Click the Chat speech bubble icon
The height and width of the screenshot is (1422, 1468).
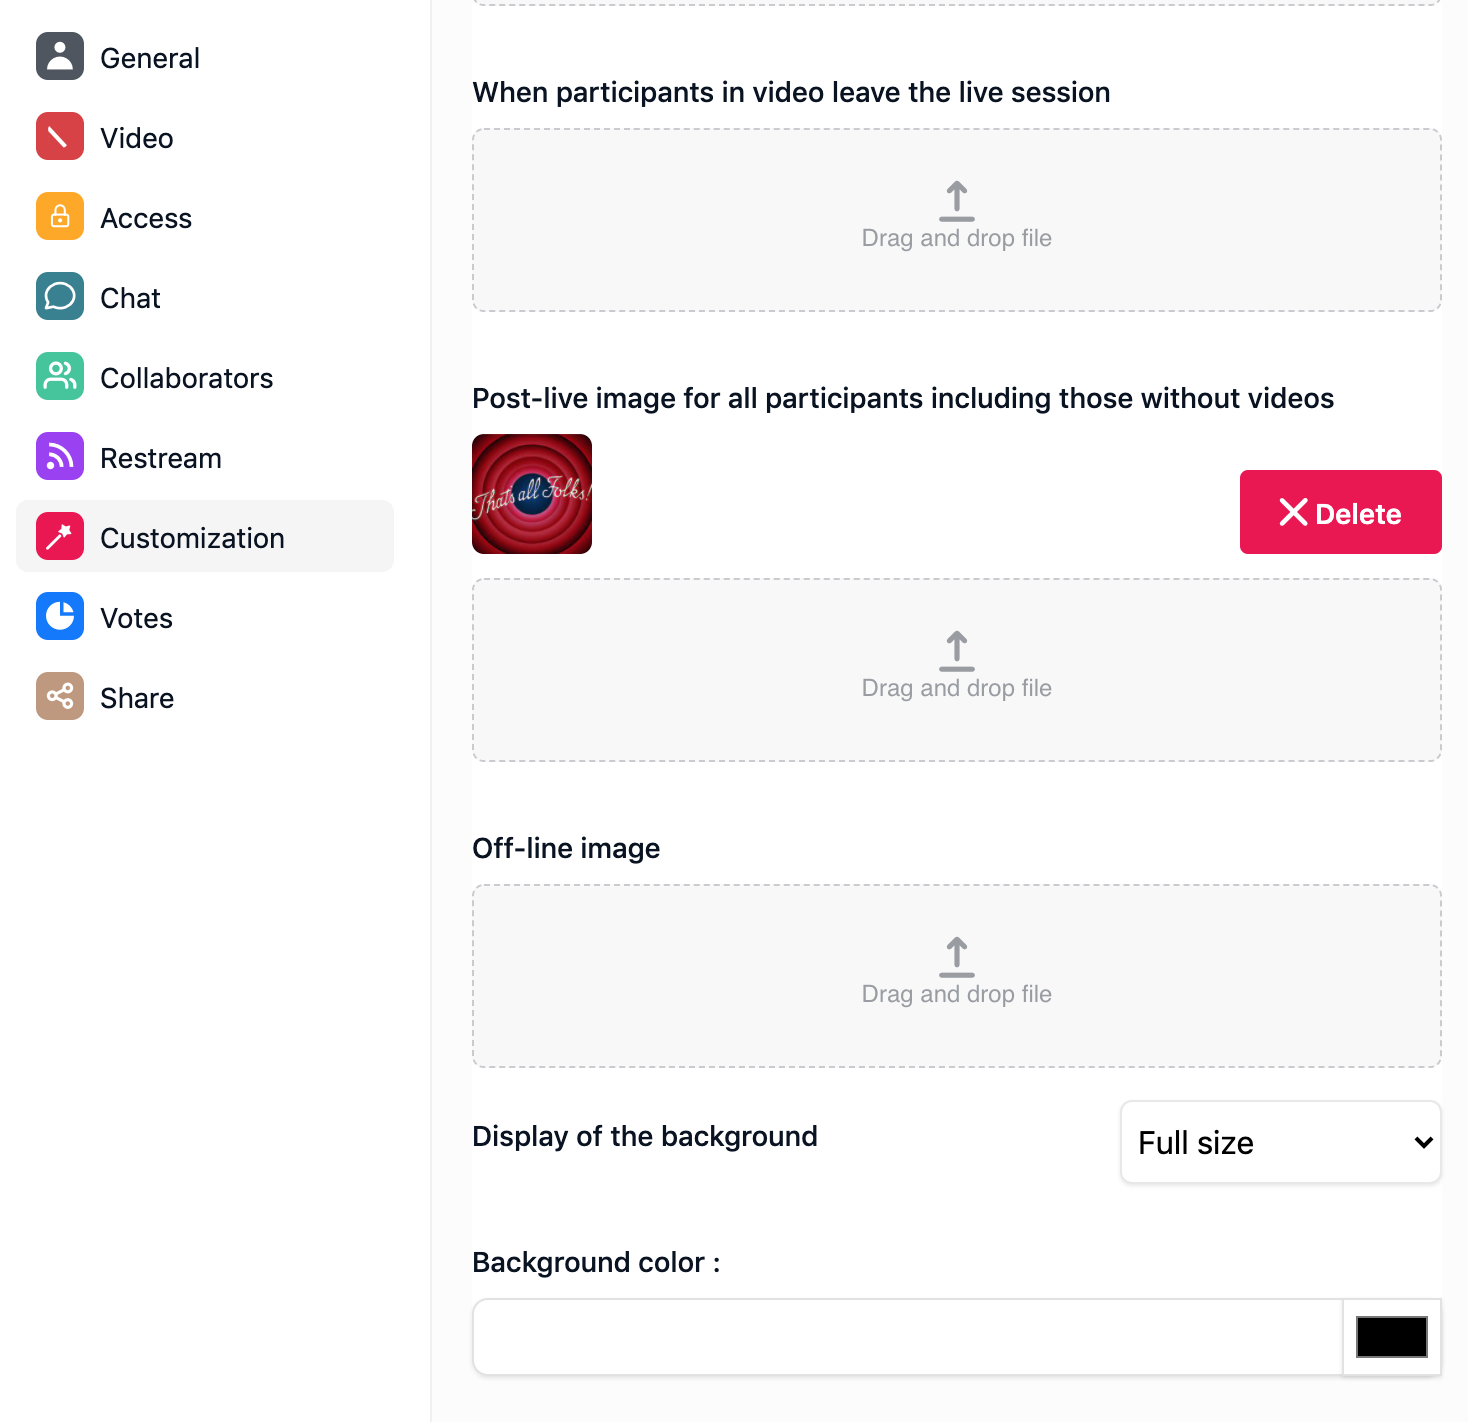coord(60,297)
